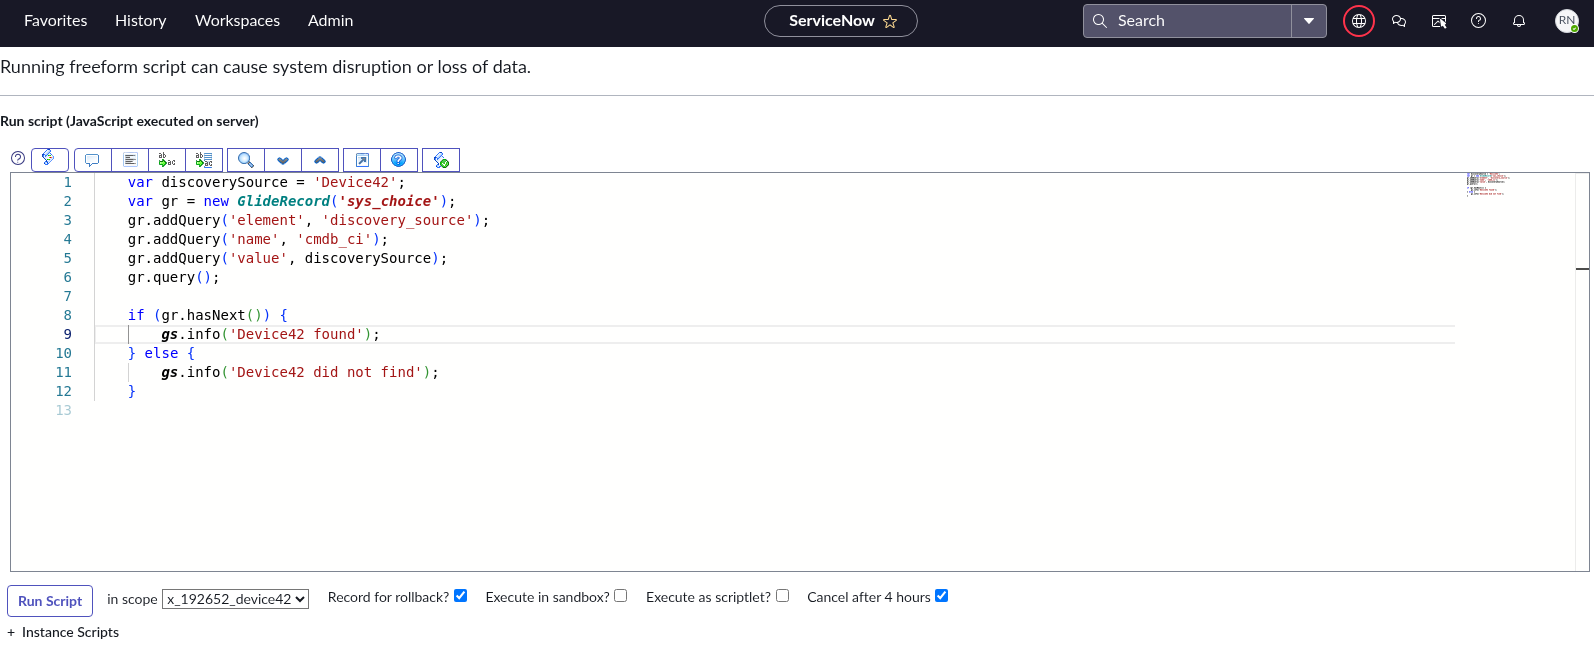
Task: Click the find next down-arrow icon
Action: pyautogui.click(x=283, y=160)
